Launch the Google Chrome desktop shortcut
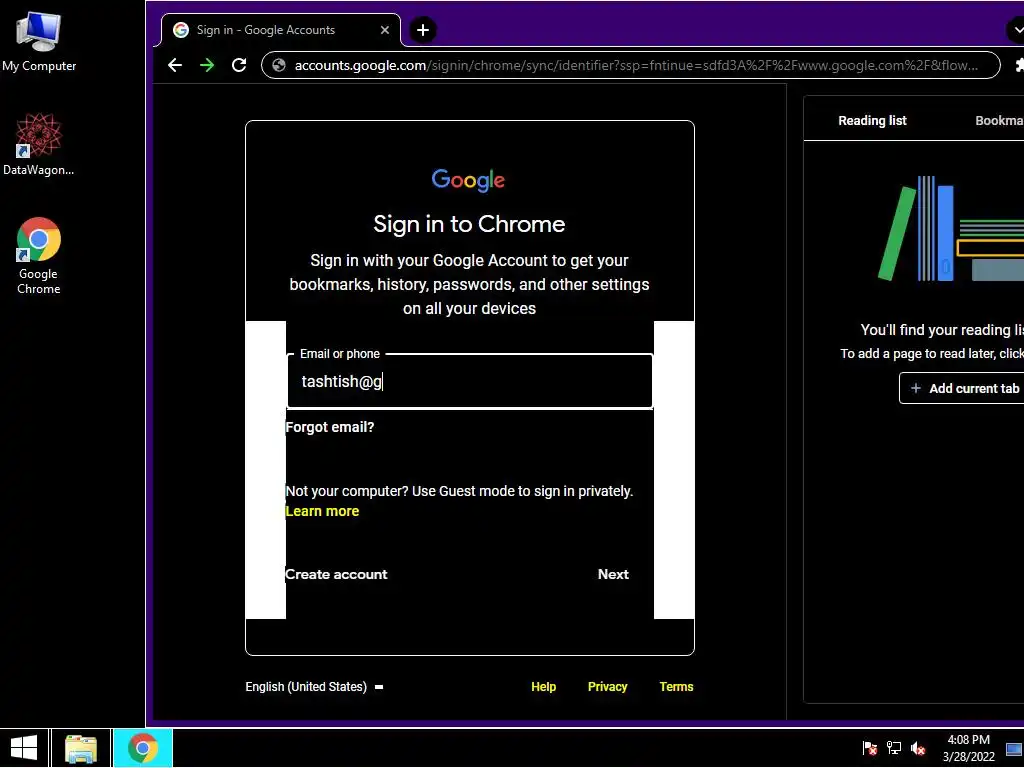Image resolution: width=1024 pixels, height=768 pixels. [39, 255]
